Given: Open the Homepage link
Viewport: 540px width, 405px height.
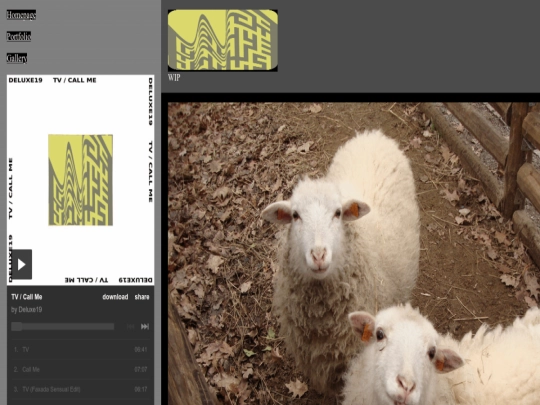Looking at the screenshot, I should [x=21, y=15].
